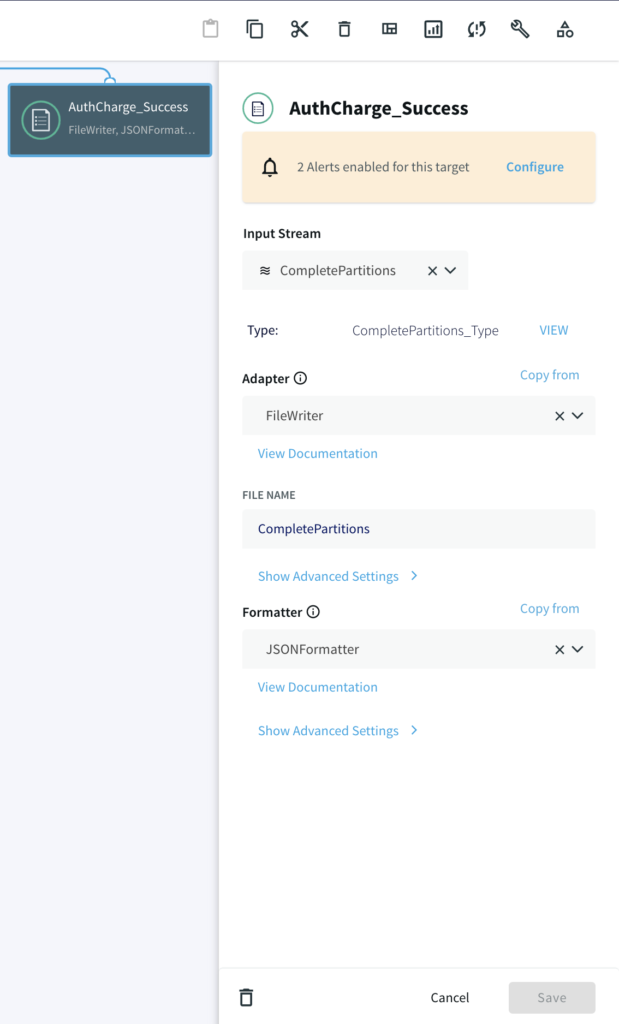Screen dimensions: 619x1024
Task: Click the Formatter info icon
Action: pyautogui.click(x=313, y=612)
